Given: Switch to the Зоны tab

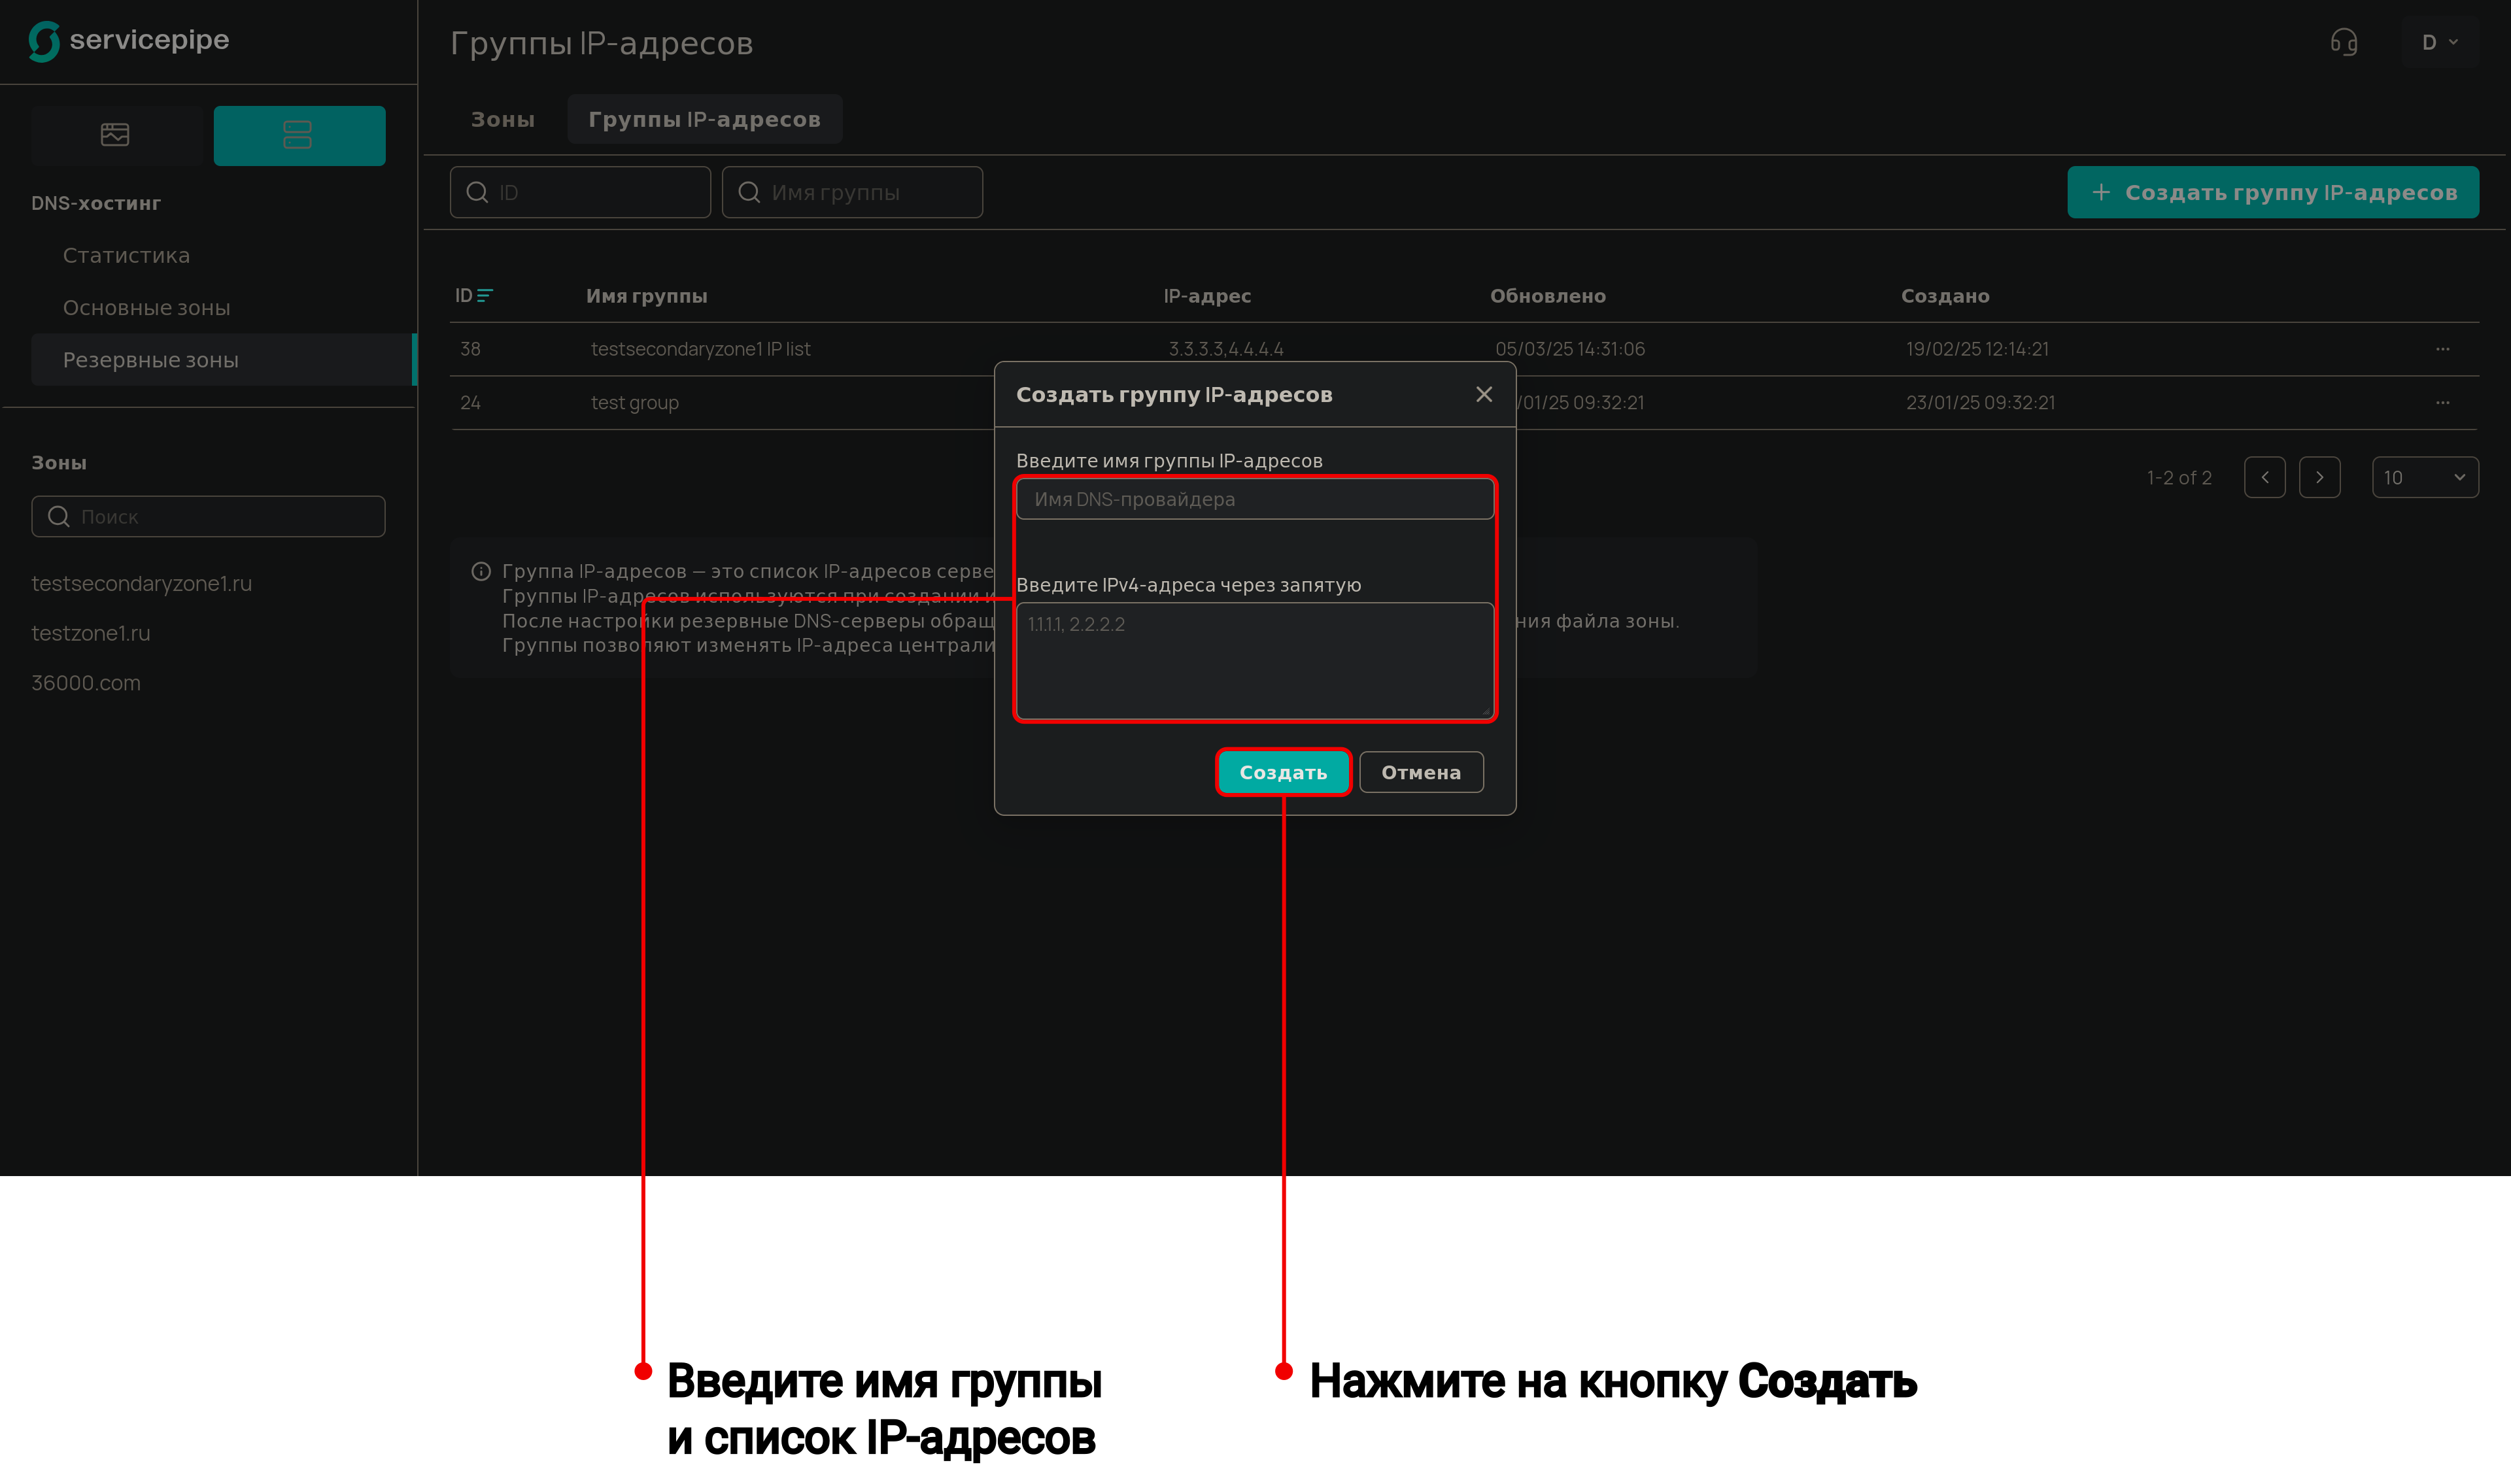Looking at the screenshot, I should pyautogui.click(x=503, y=119).
